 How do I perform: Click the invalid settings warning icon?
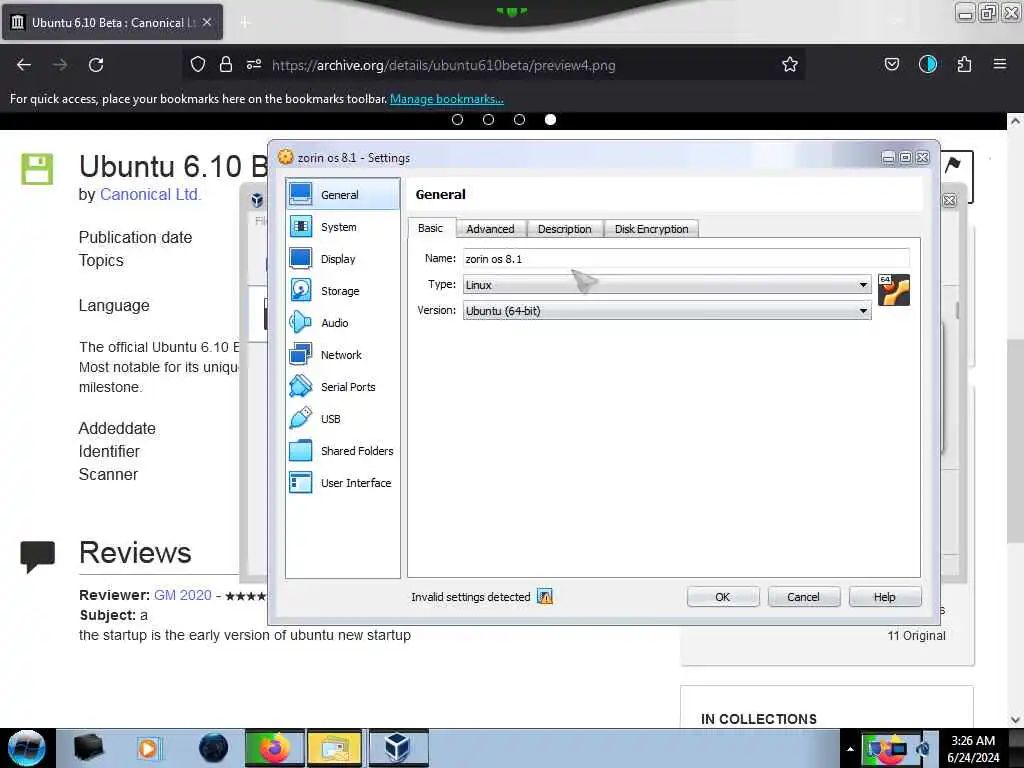pyautogui.click(x=545, y=596)
